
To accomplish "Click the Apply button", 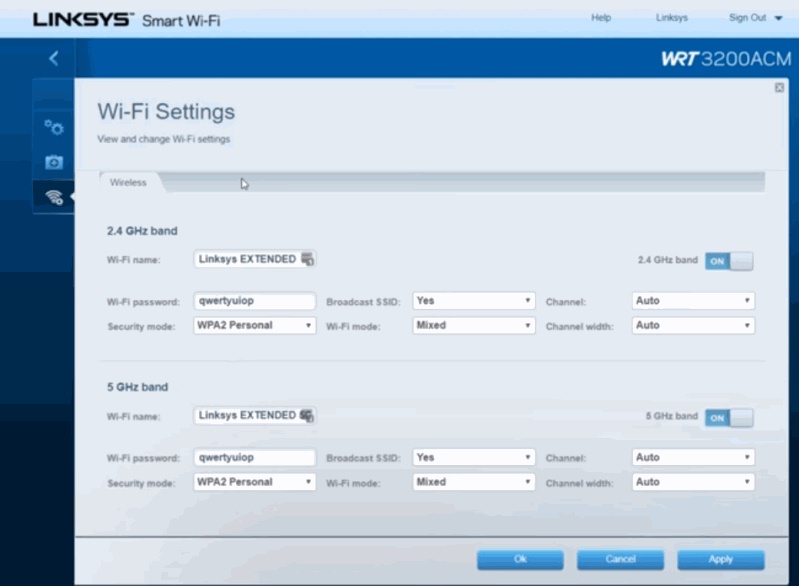I will 721,559.
